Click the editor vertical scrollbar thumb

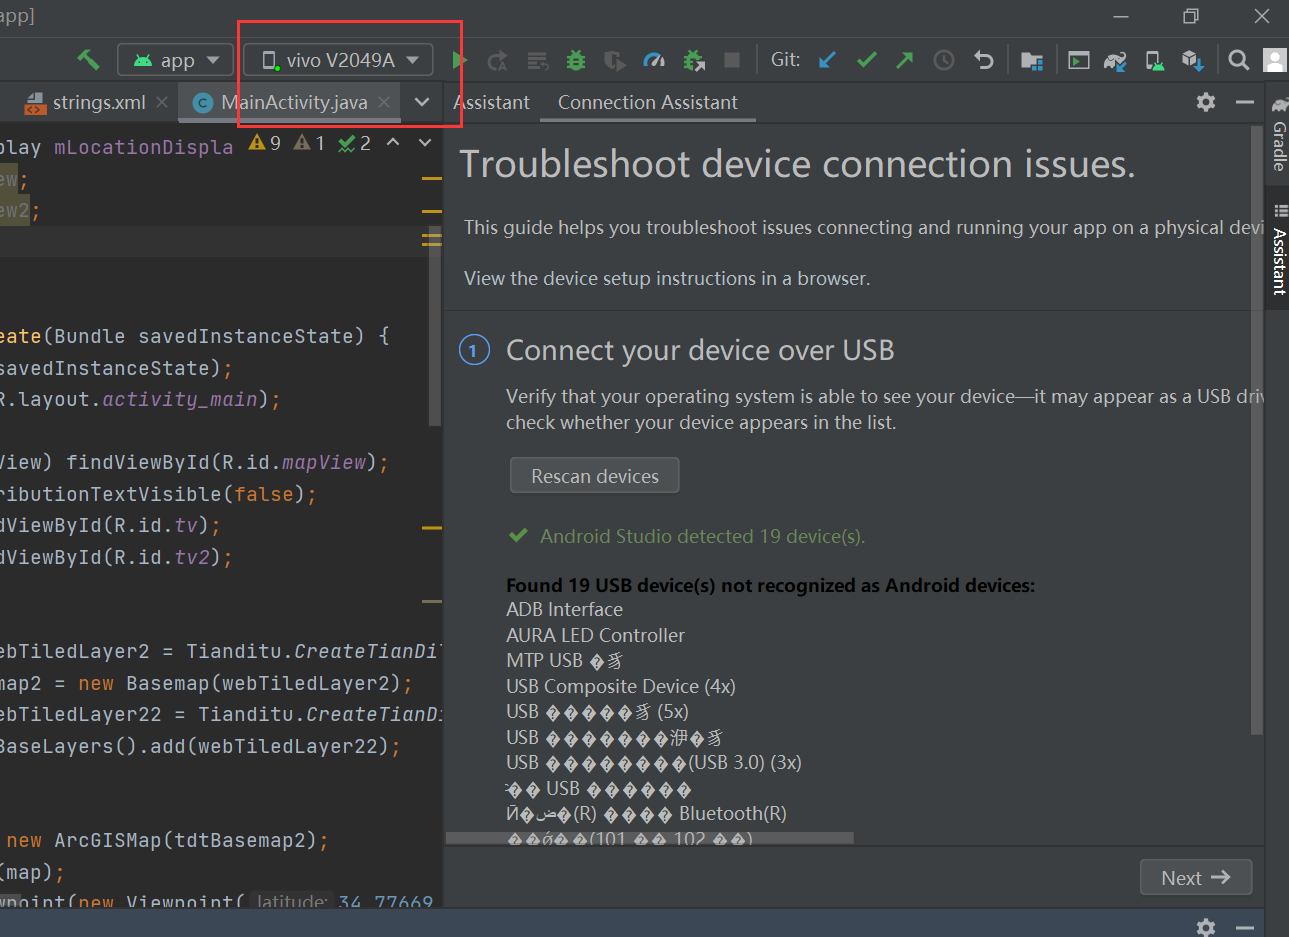point(434,327)
